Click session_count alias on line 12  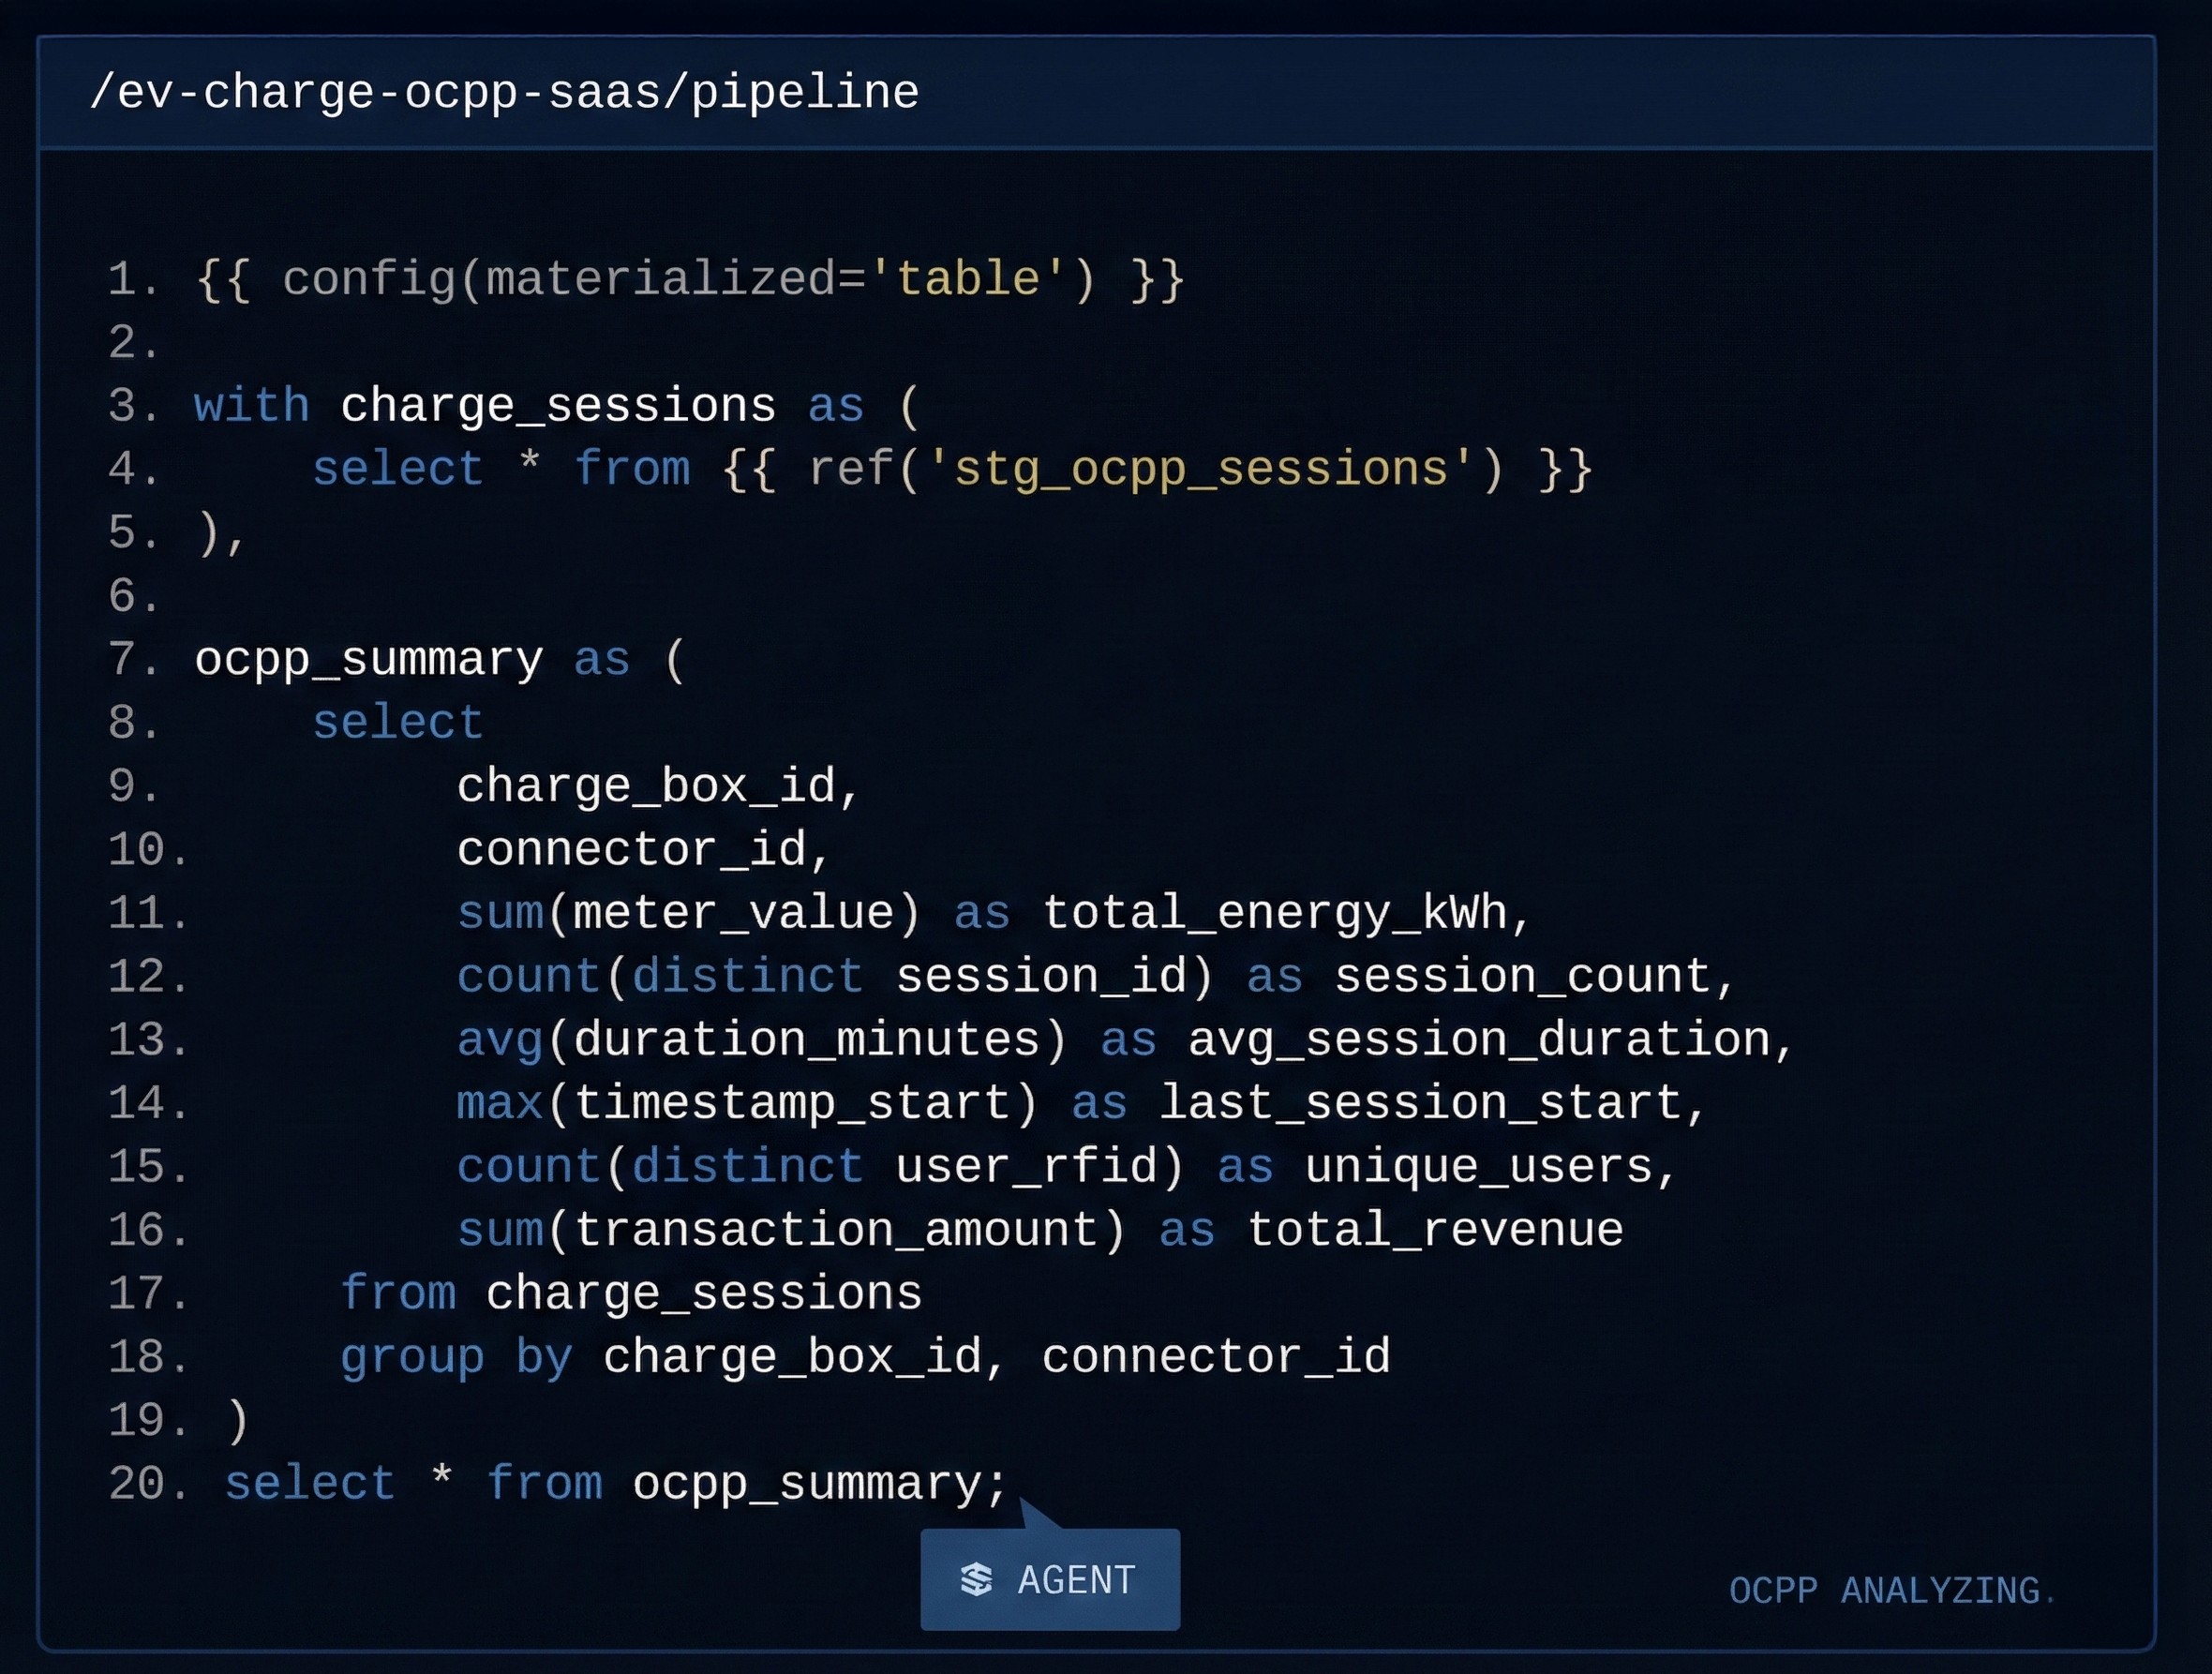(x=1523, y=976)
